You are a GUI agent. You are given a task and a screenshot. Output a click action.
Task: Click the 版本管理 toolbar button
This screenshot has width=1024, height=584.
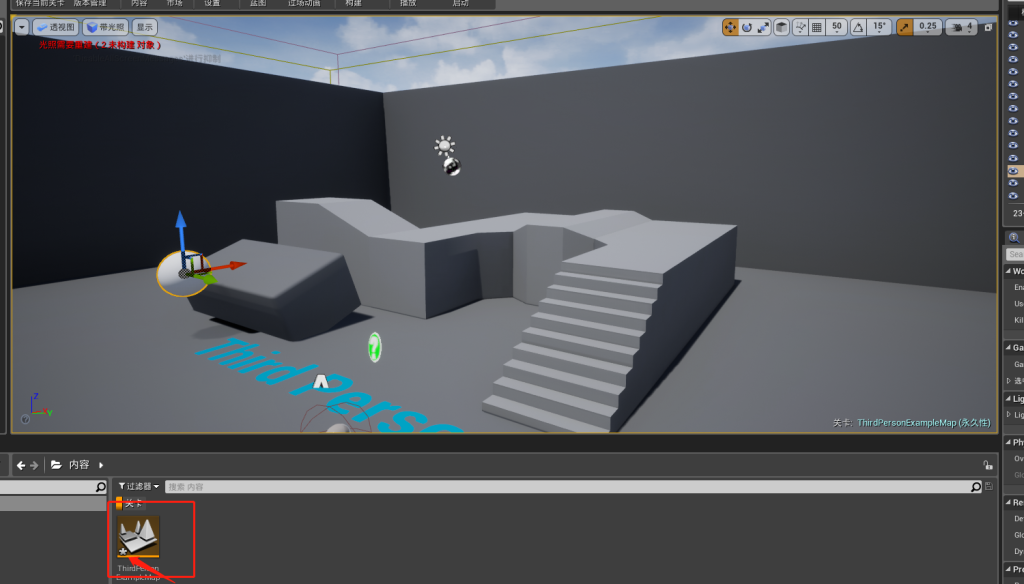(90, 3)
